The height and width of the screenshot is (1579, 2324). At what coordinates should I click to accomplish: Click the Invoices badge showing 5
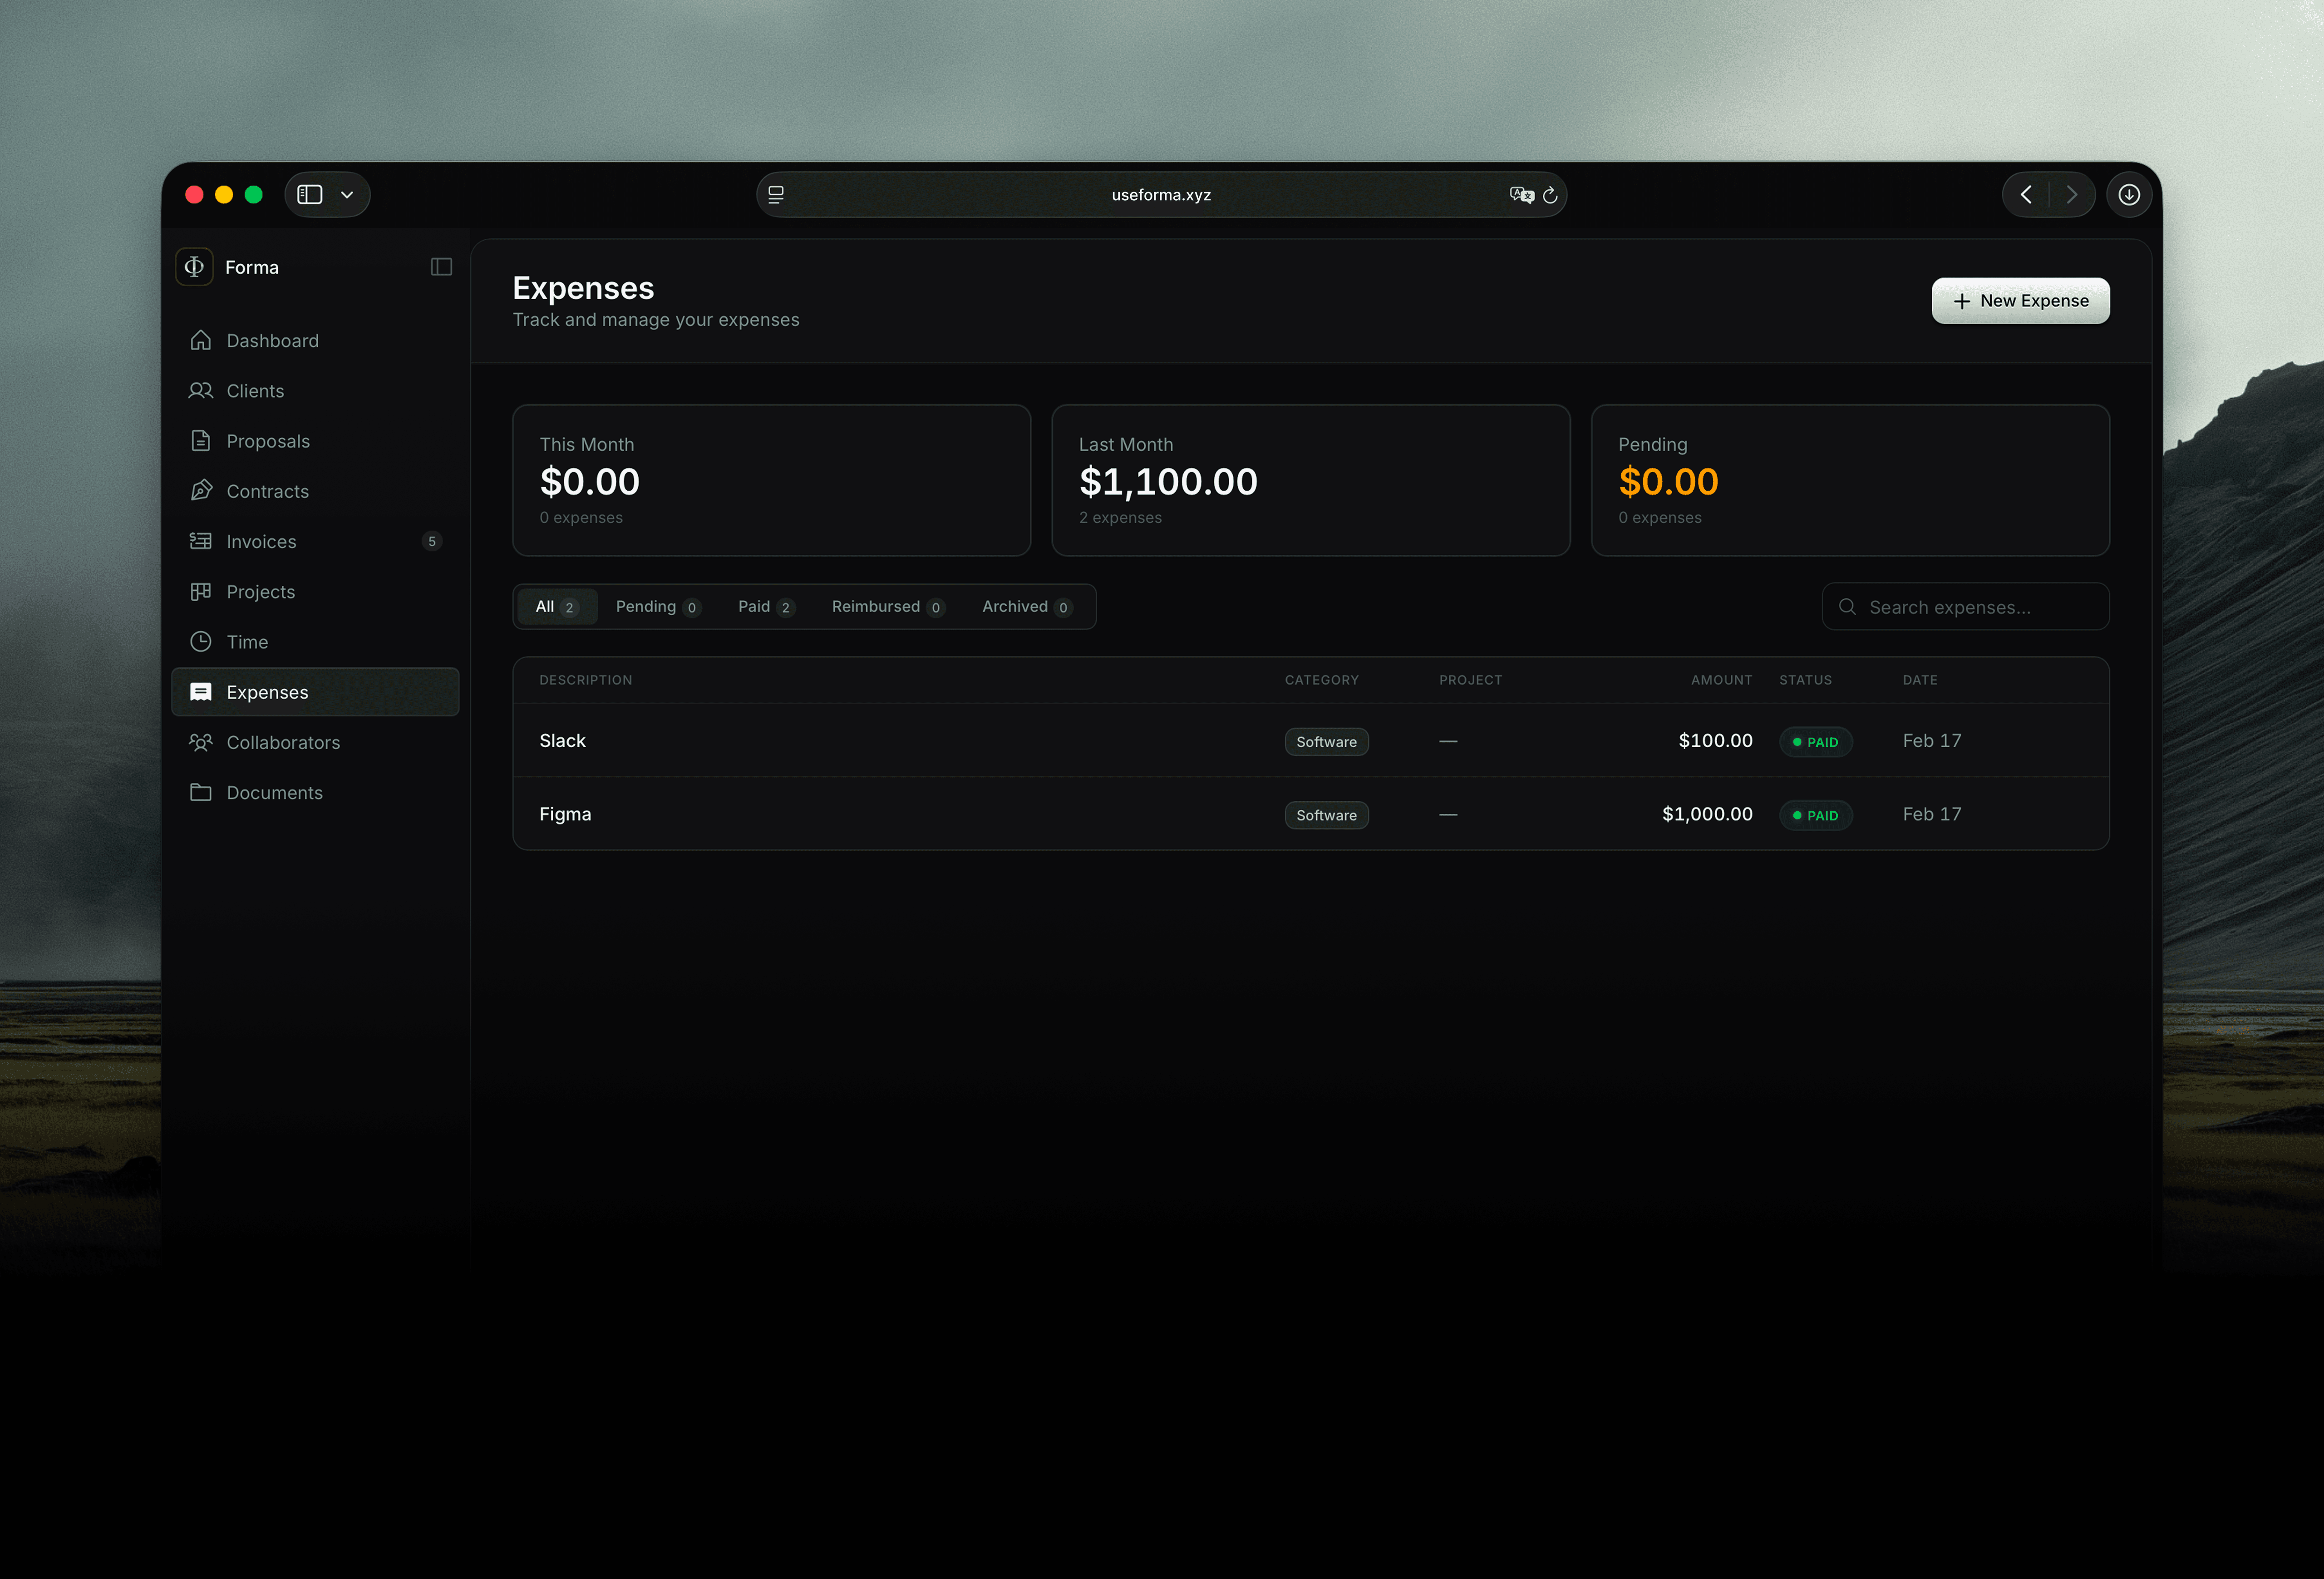coord(432,541)
